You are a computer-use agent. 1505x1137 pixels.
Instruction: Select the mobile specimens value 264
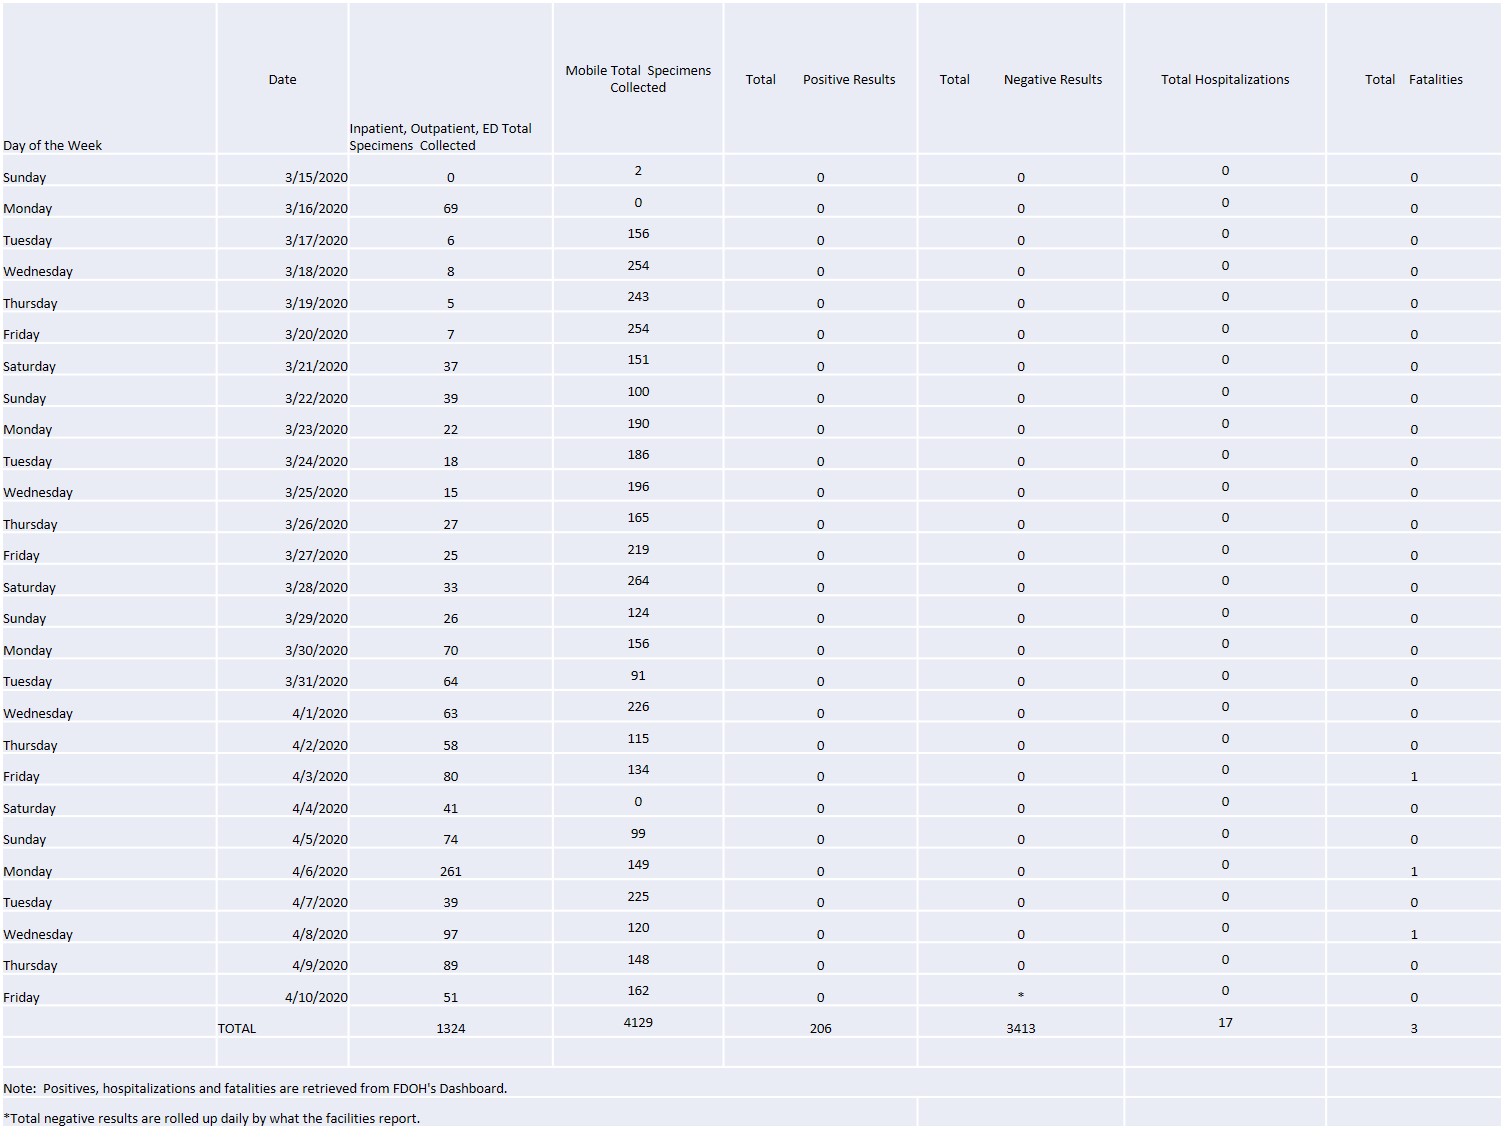point(638,580)
